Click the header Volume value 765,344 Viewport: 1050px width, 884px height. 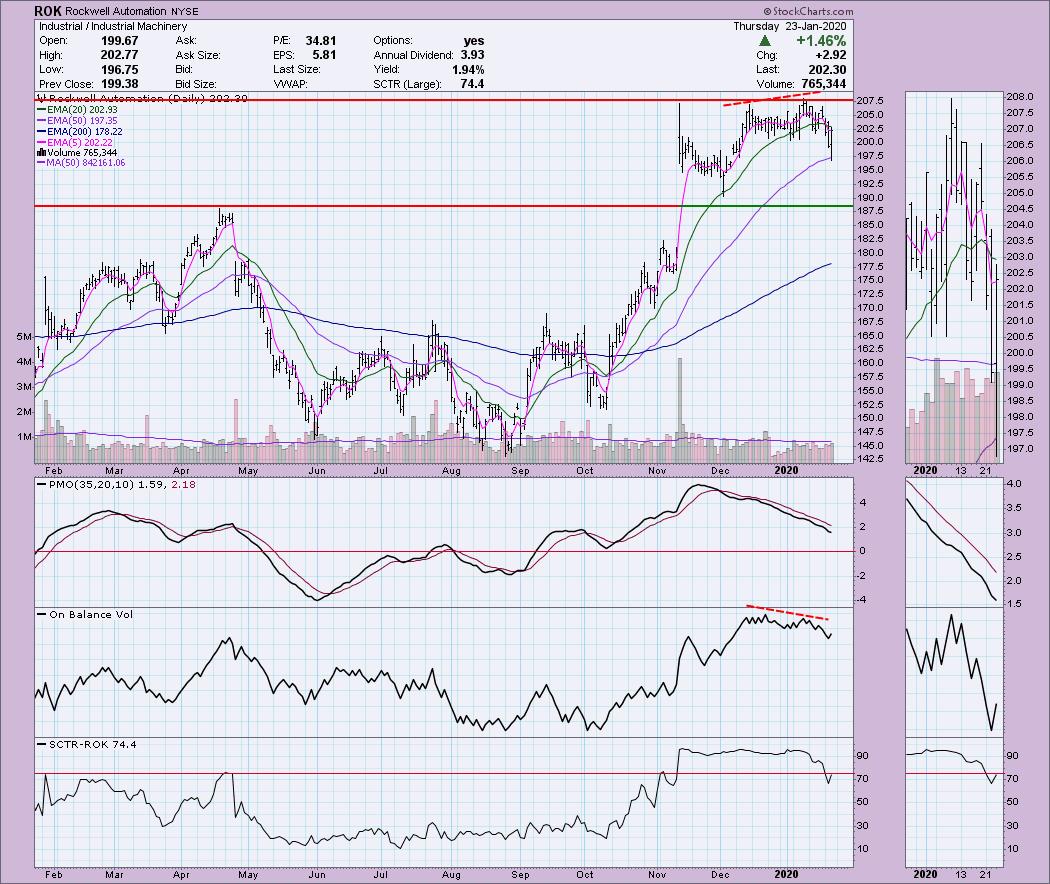click(822, 84)
